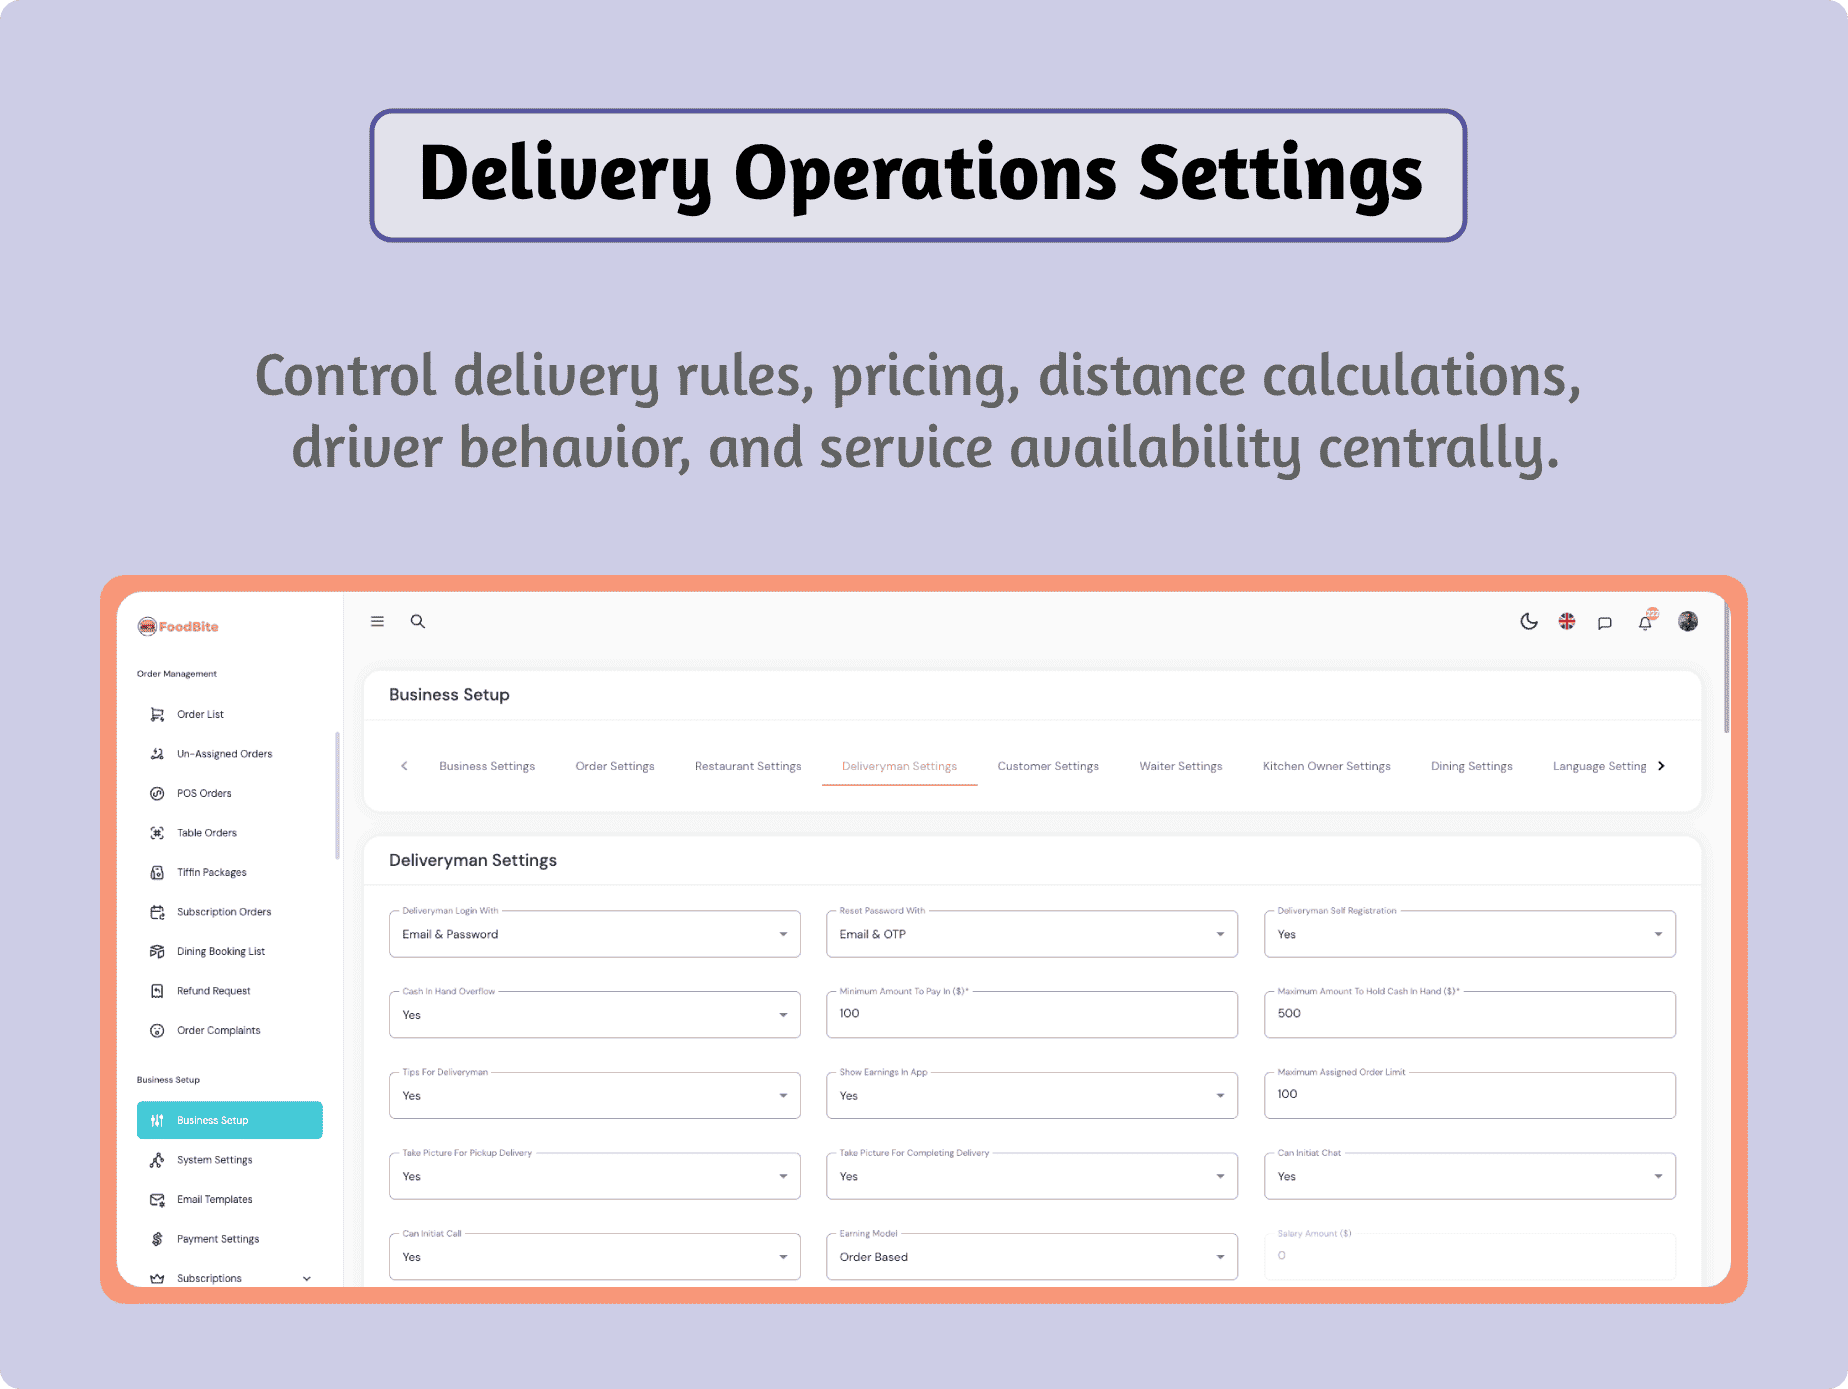Screen dimensions: 1848x1389
Task: Focus Maximum Assigned Order Limit field
Action: click(x=1470, y=1095)
